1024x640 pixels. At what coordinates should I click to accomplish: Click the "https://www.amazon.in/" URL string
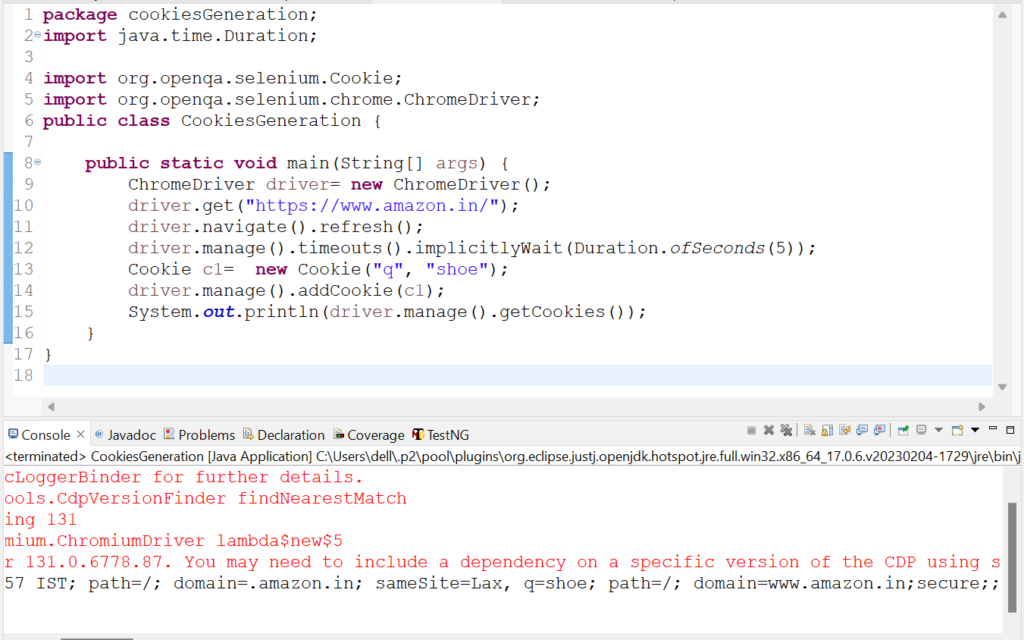pyautogui.click(x=372, y=206)
